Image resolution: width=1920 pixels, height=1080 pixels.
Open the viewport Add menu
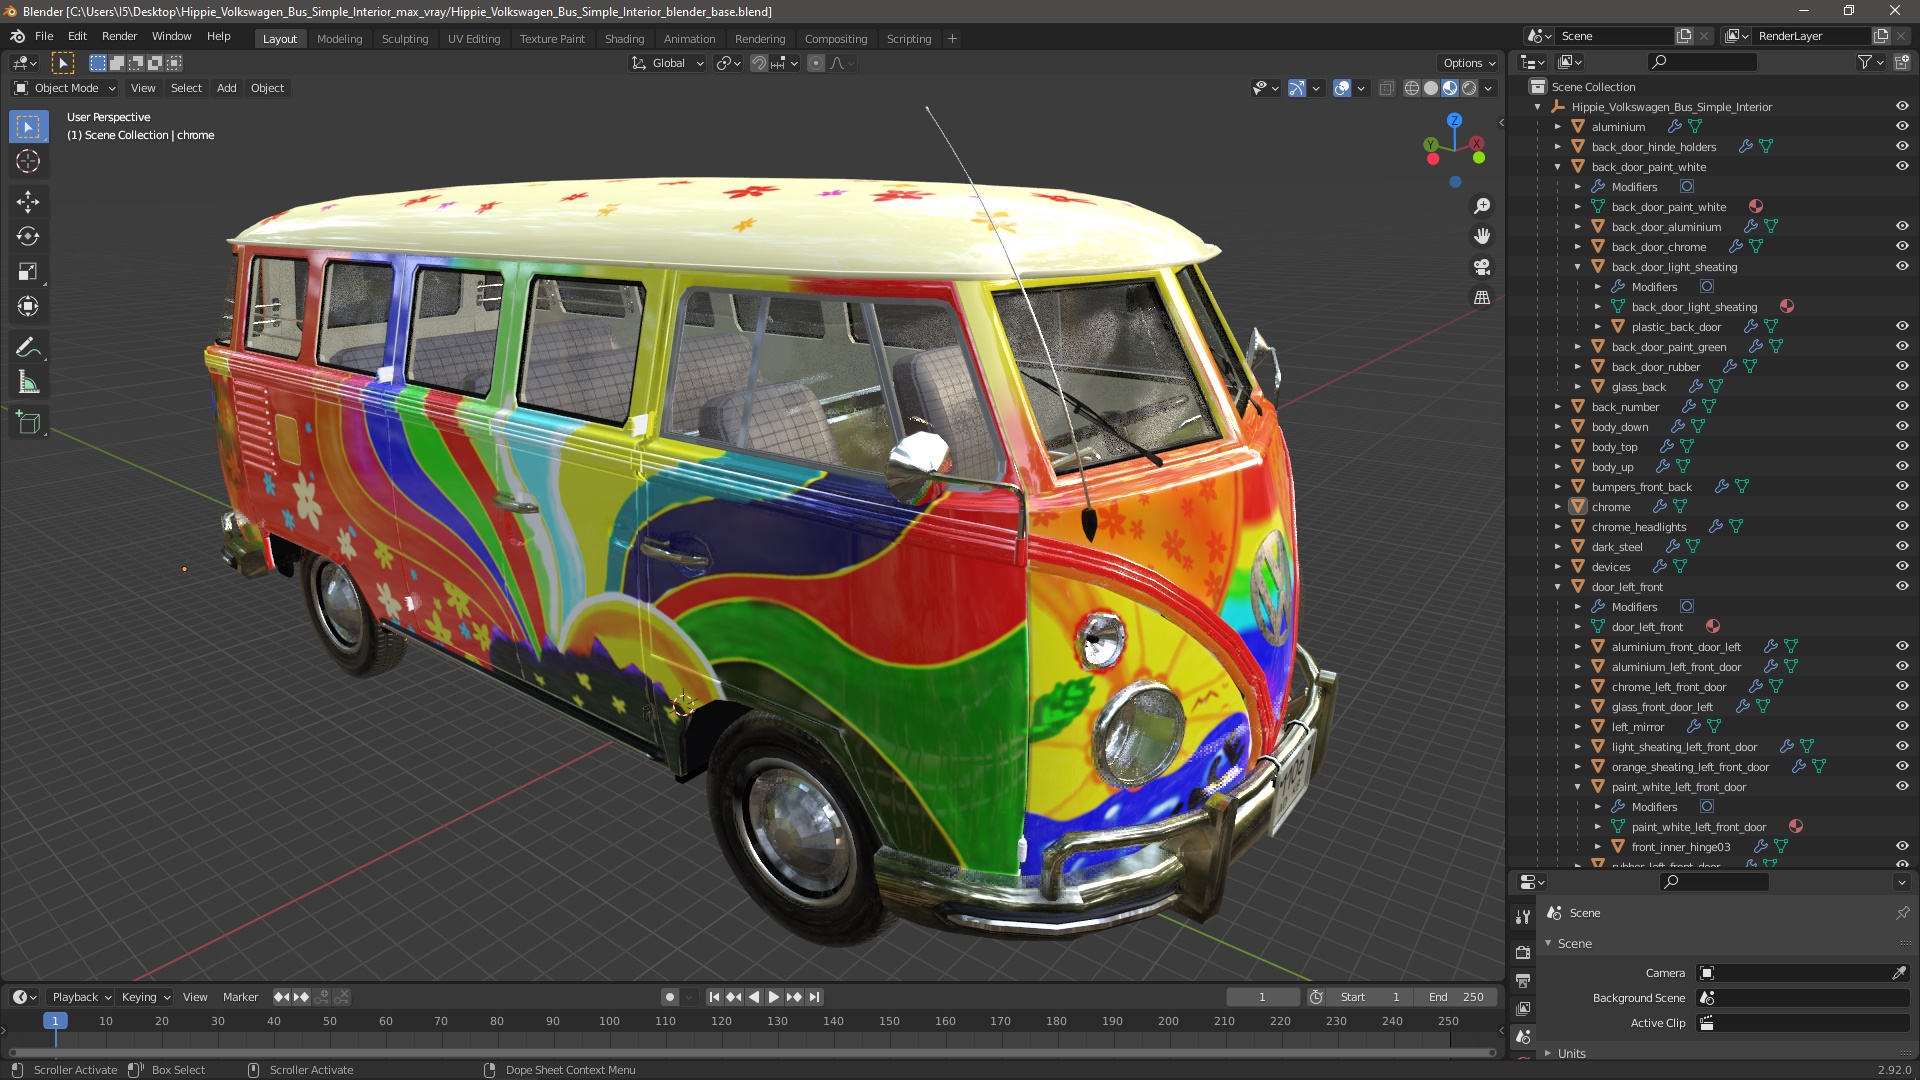[227, 88]
